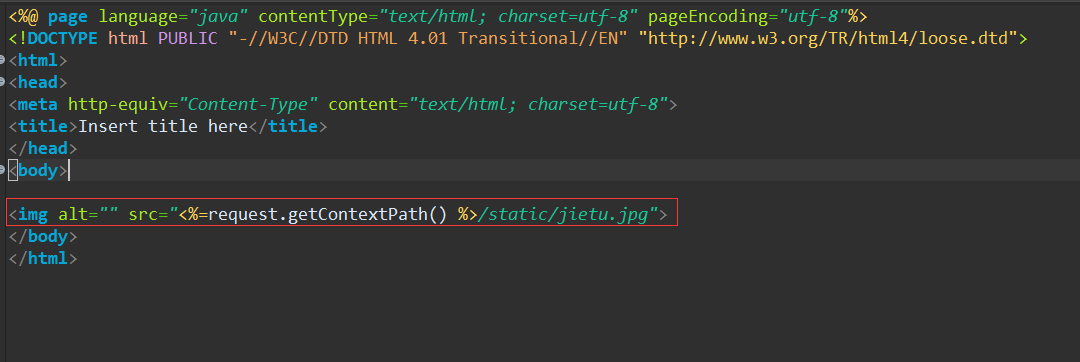1080x362 pixels.
Task: Click the "alt" attribute of the img tag
Action: [x=73, y=215]
